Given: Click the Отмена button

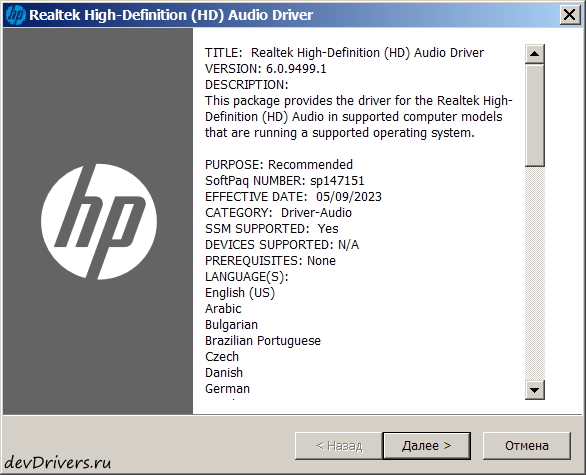Looking at the screenshot, I should (x=527, y=445).
